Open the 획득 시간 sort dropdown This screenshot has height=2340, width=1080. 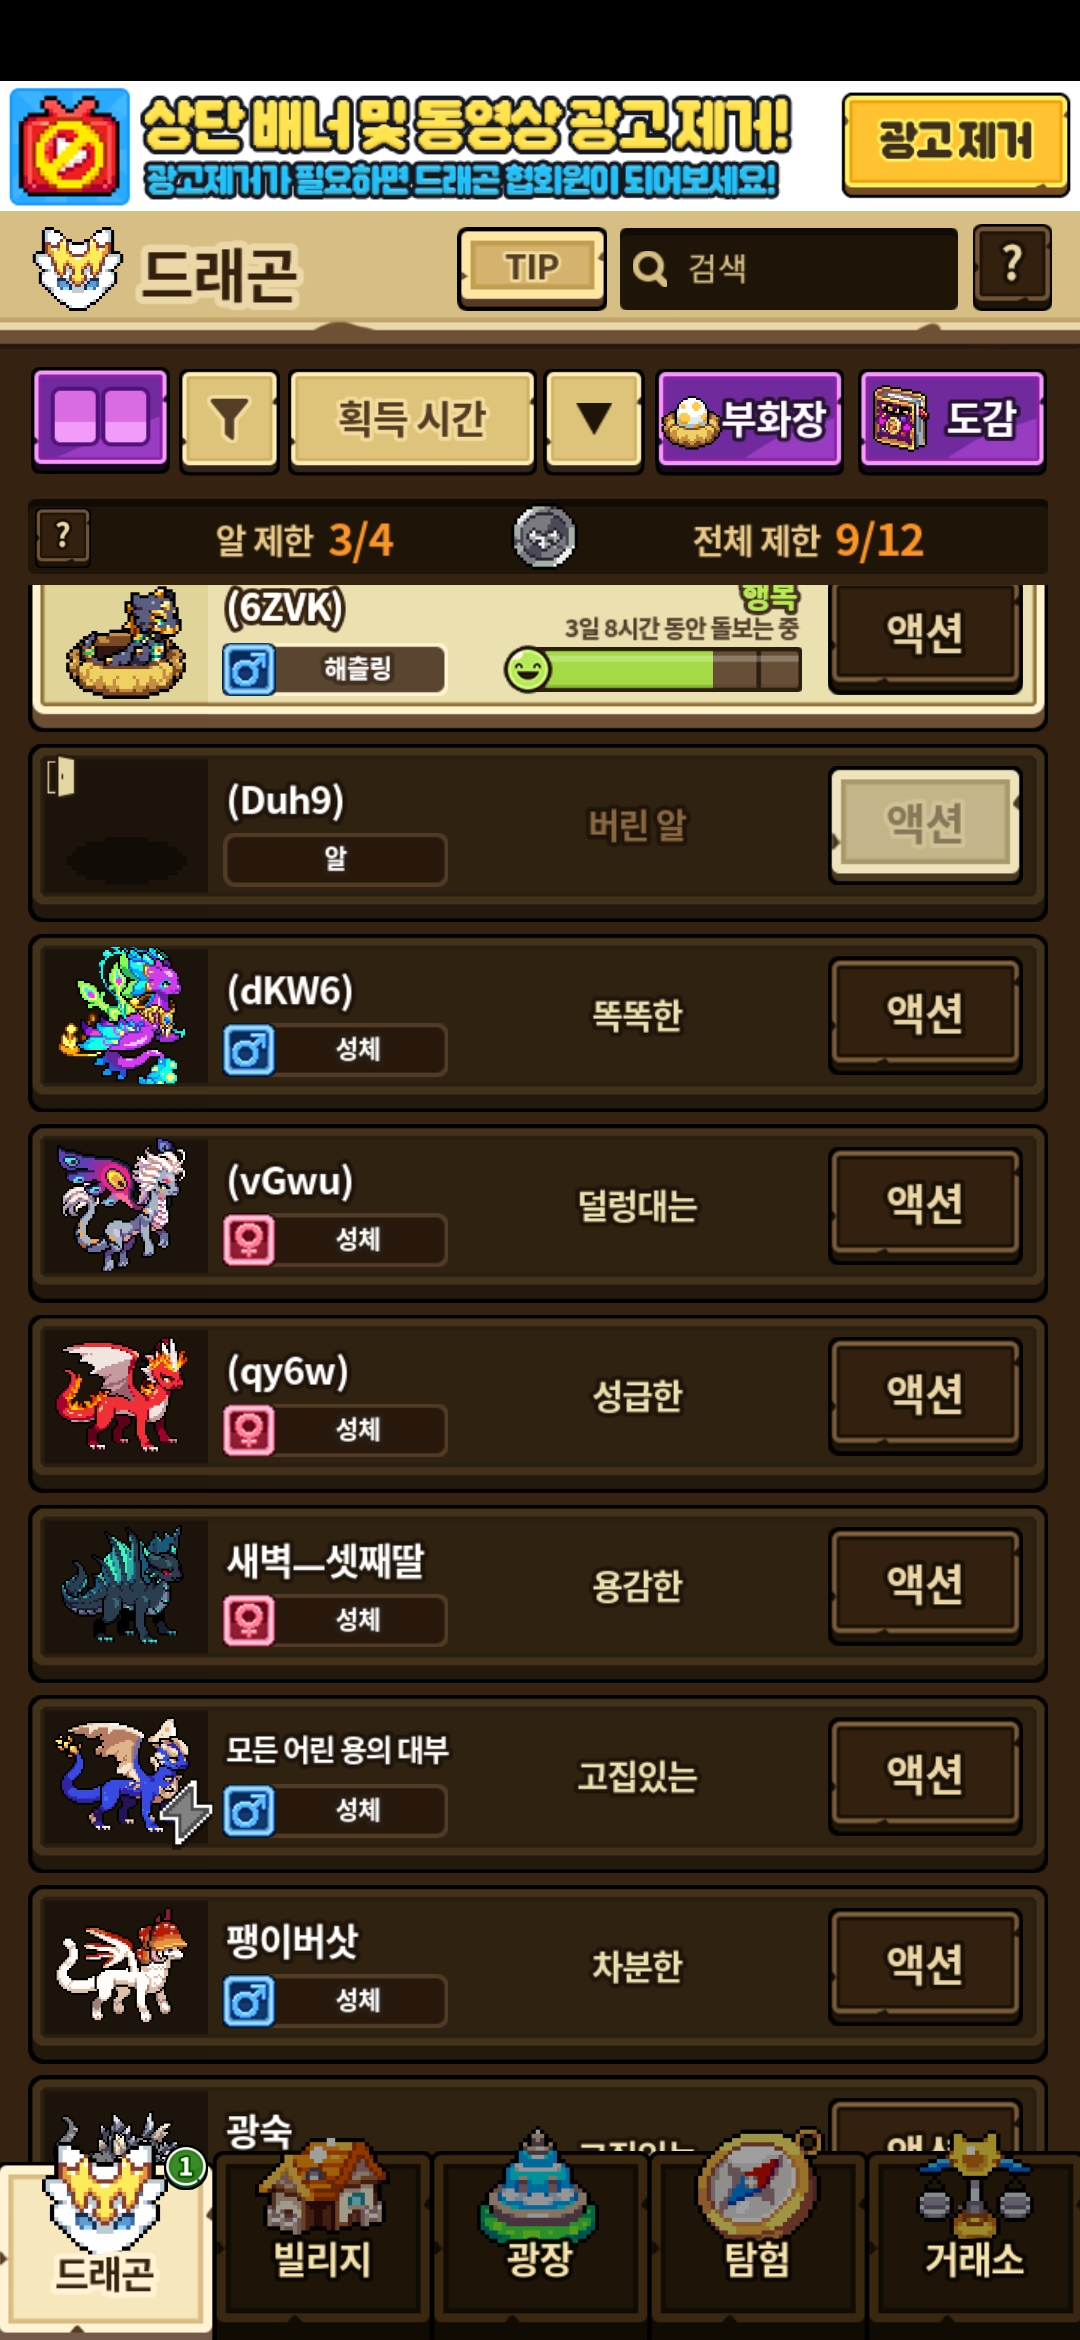coord(412,418)
